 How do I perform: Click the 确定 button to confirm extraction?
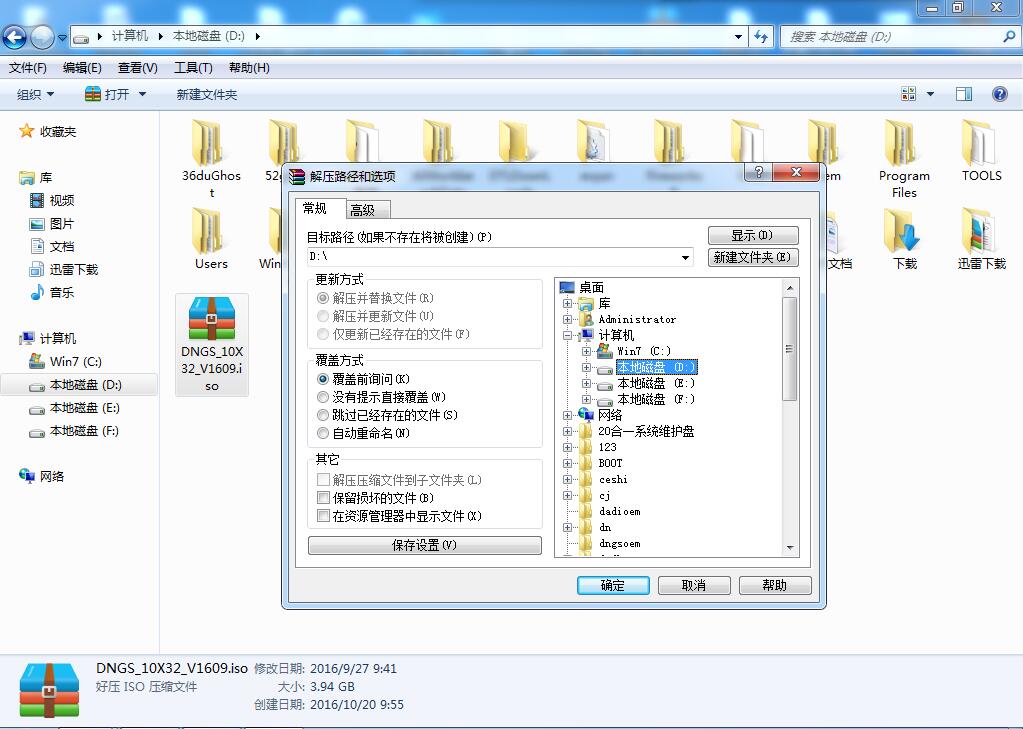(612, 585)
